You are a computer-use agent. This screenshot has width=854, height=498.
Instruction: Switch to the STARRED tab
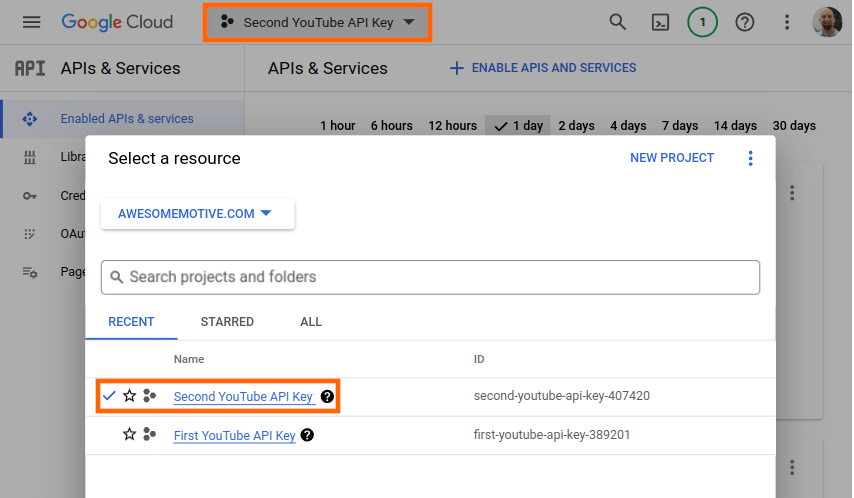pos(227,322)
